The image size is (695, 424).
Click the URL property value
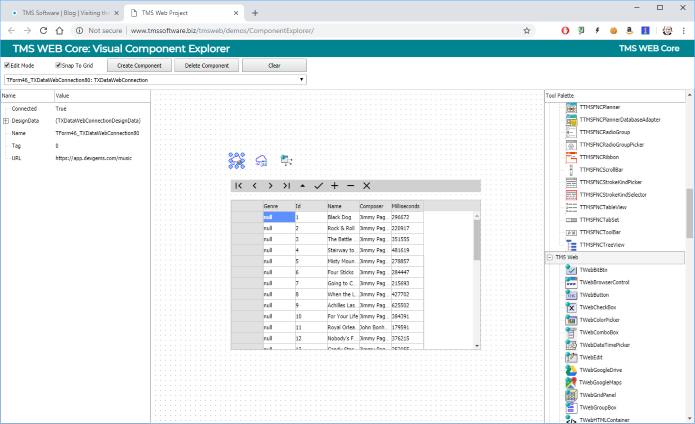click(x=94, y=158)
